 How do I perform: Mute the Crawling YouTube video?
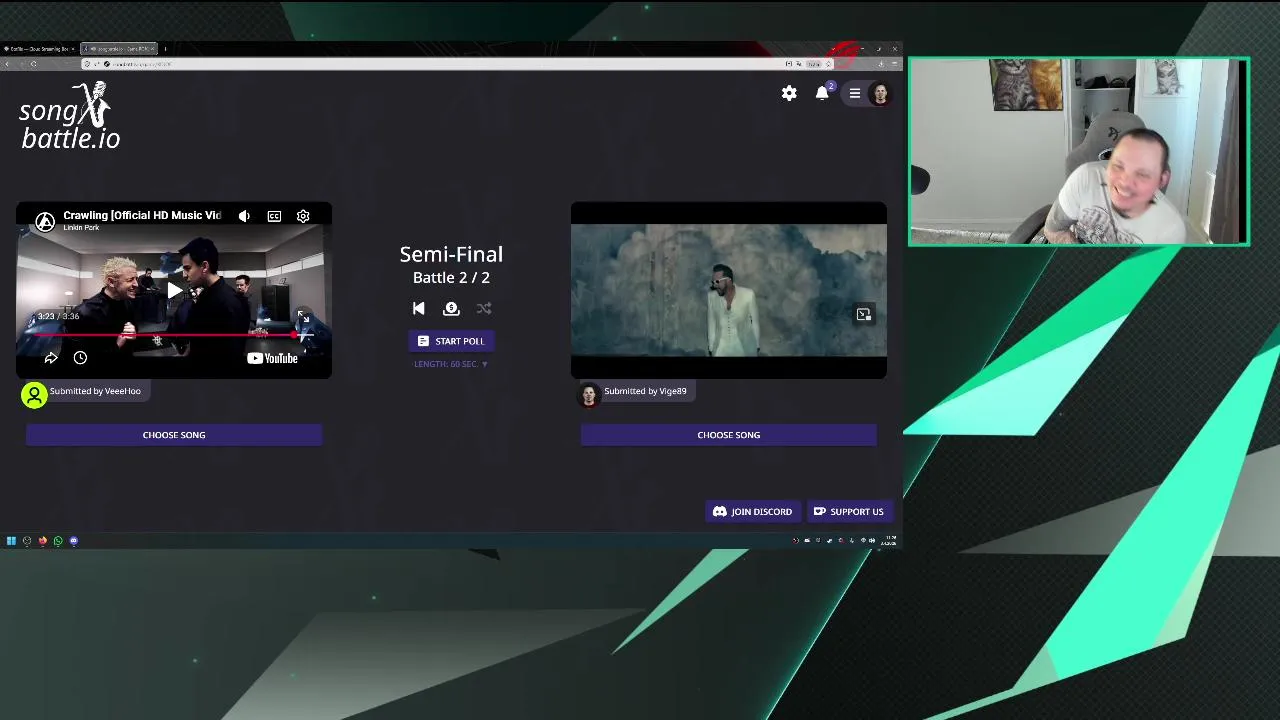pyautogui.click(x=244, y=216)
